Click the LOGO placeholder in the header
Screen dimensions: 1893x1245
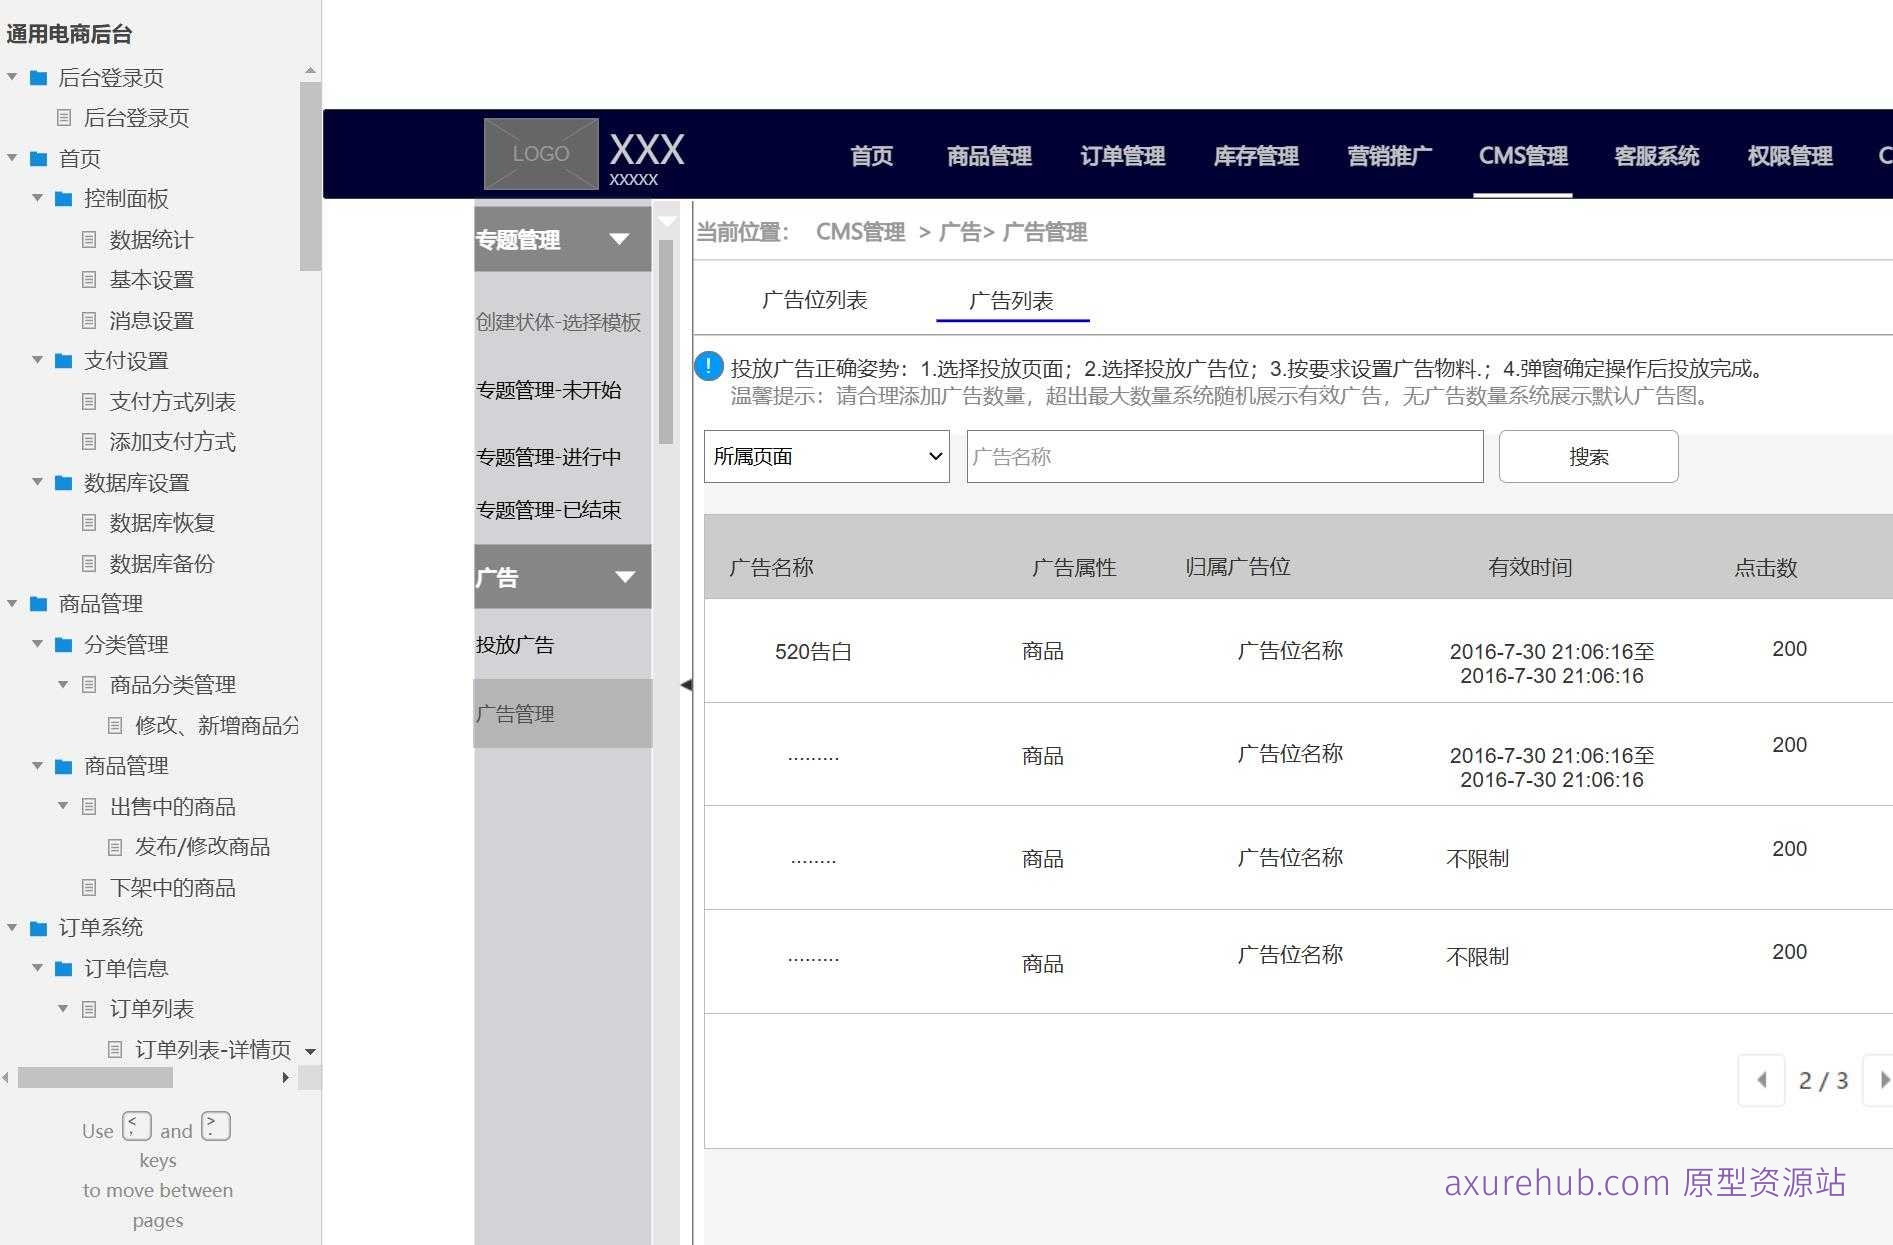(x=539, y=153)
